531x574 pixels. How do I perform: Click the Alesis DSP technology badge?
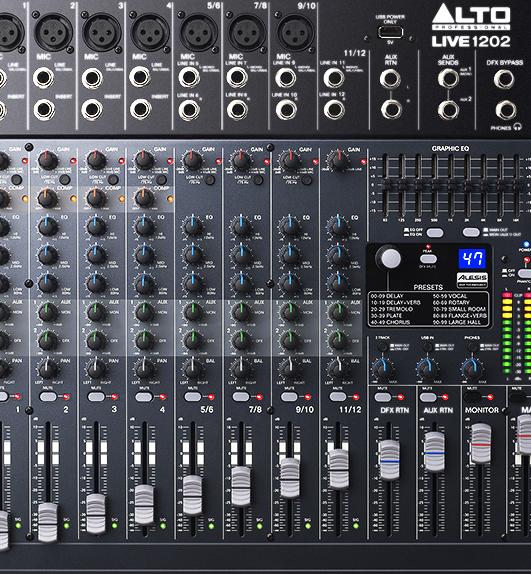472,280
